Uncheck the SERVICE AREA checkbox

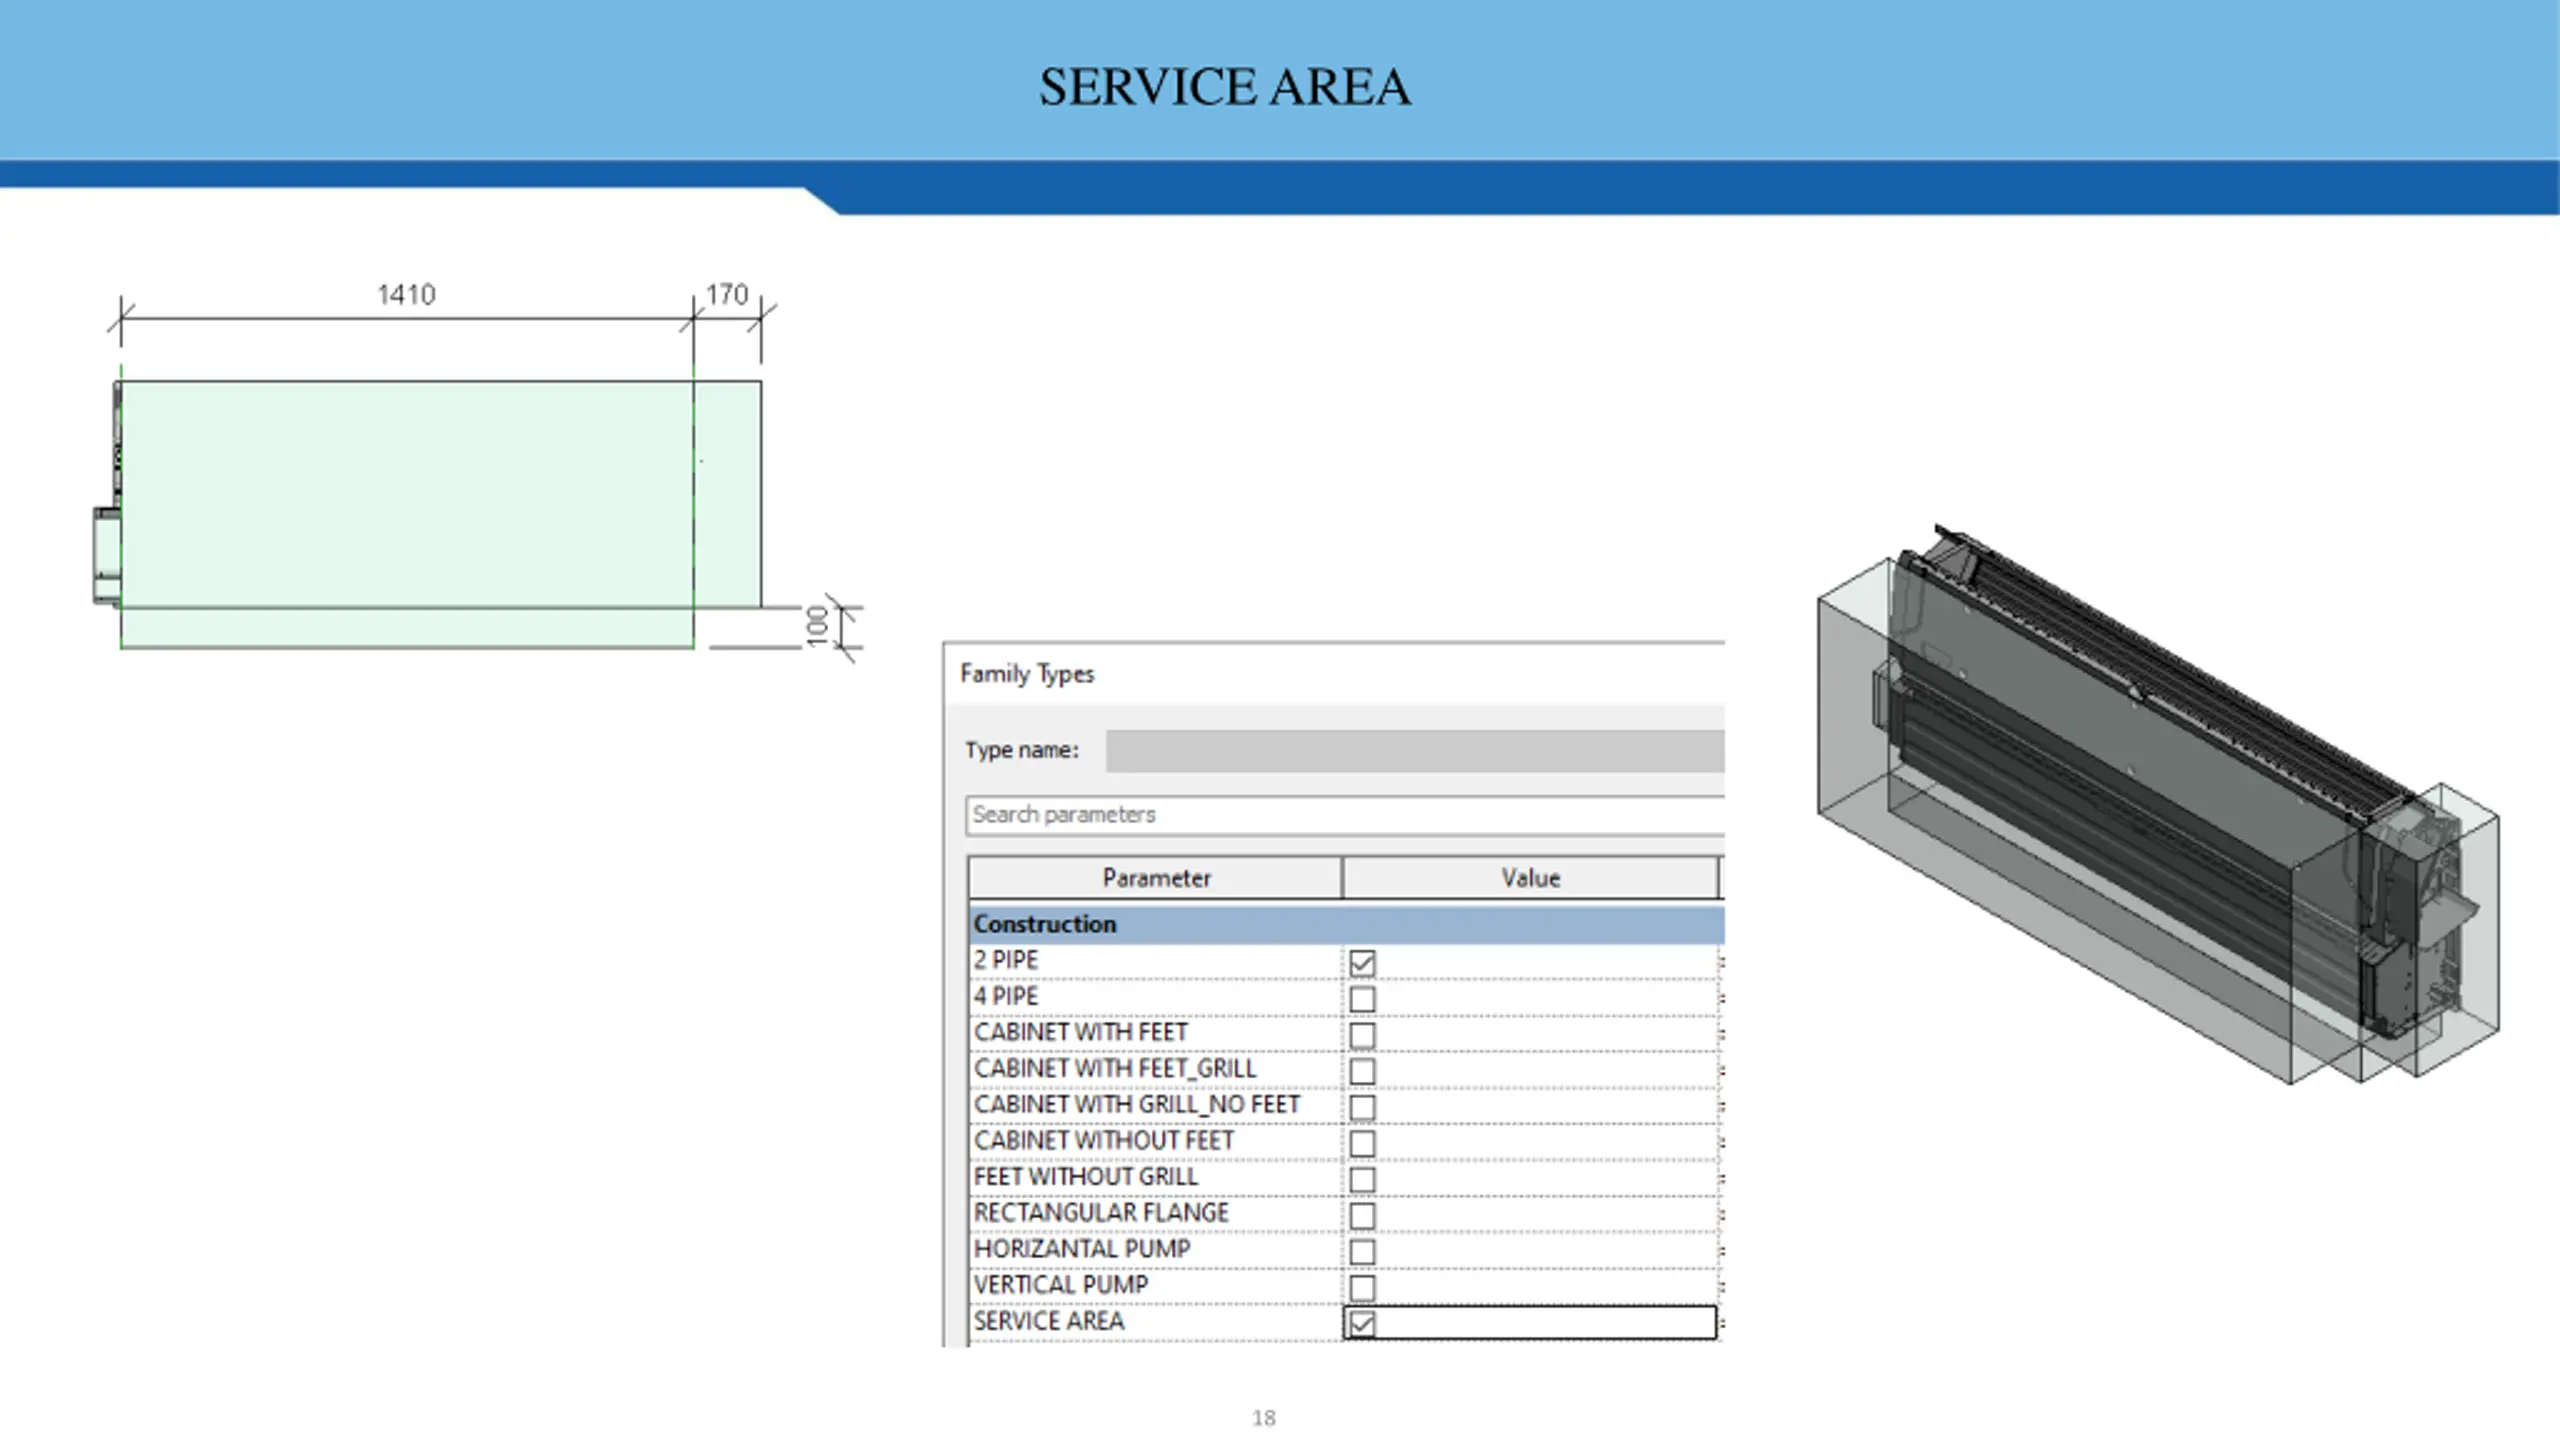(1362, 1323)
